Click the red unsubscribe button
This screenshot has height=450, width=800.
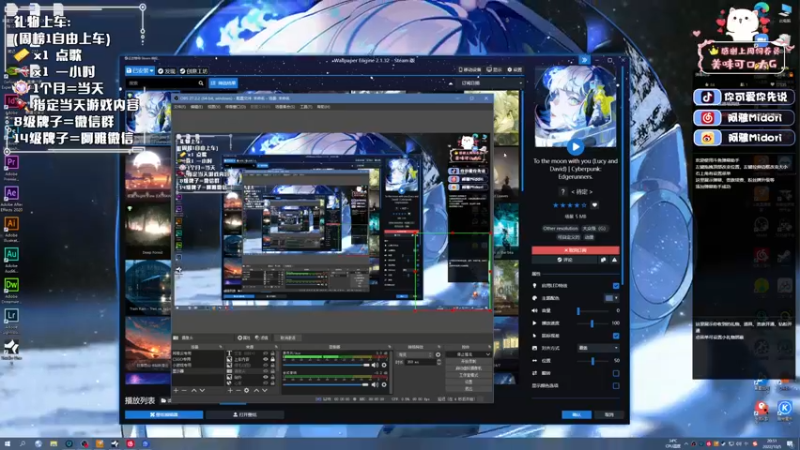pyautogui.click(x=576, y=250)
